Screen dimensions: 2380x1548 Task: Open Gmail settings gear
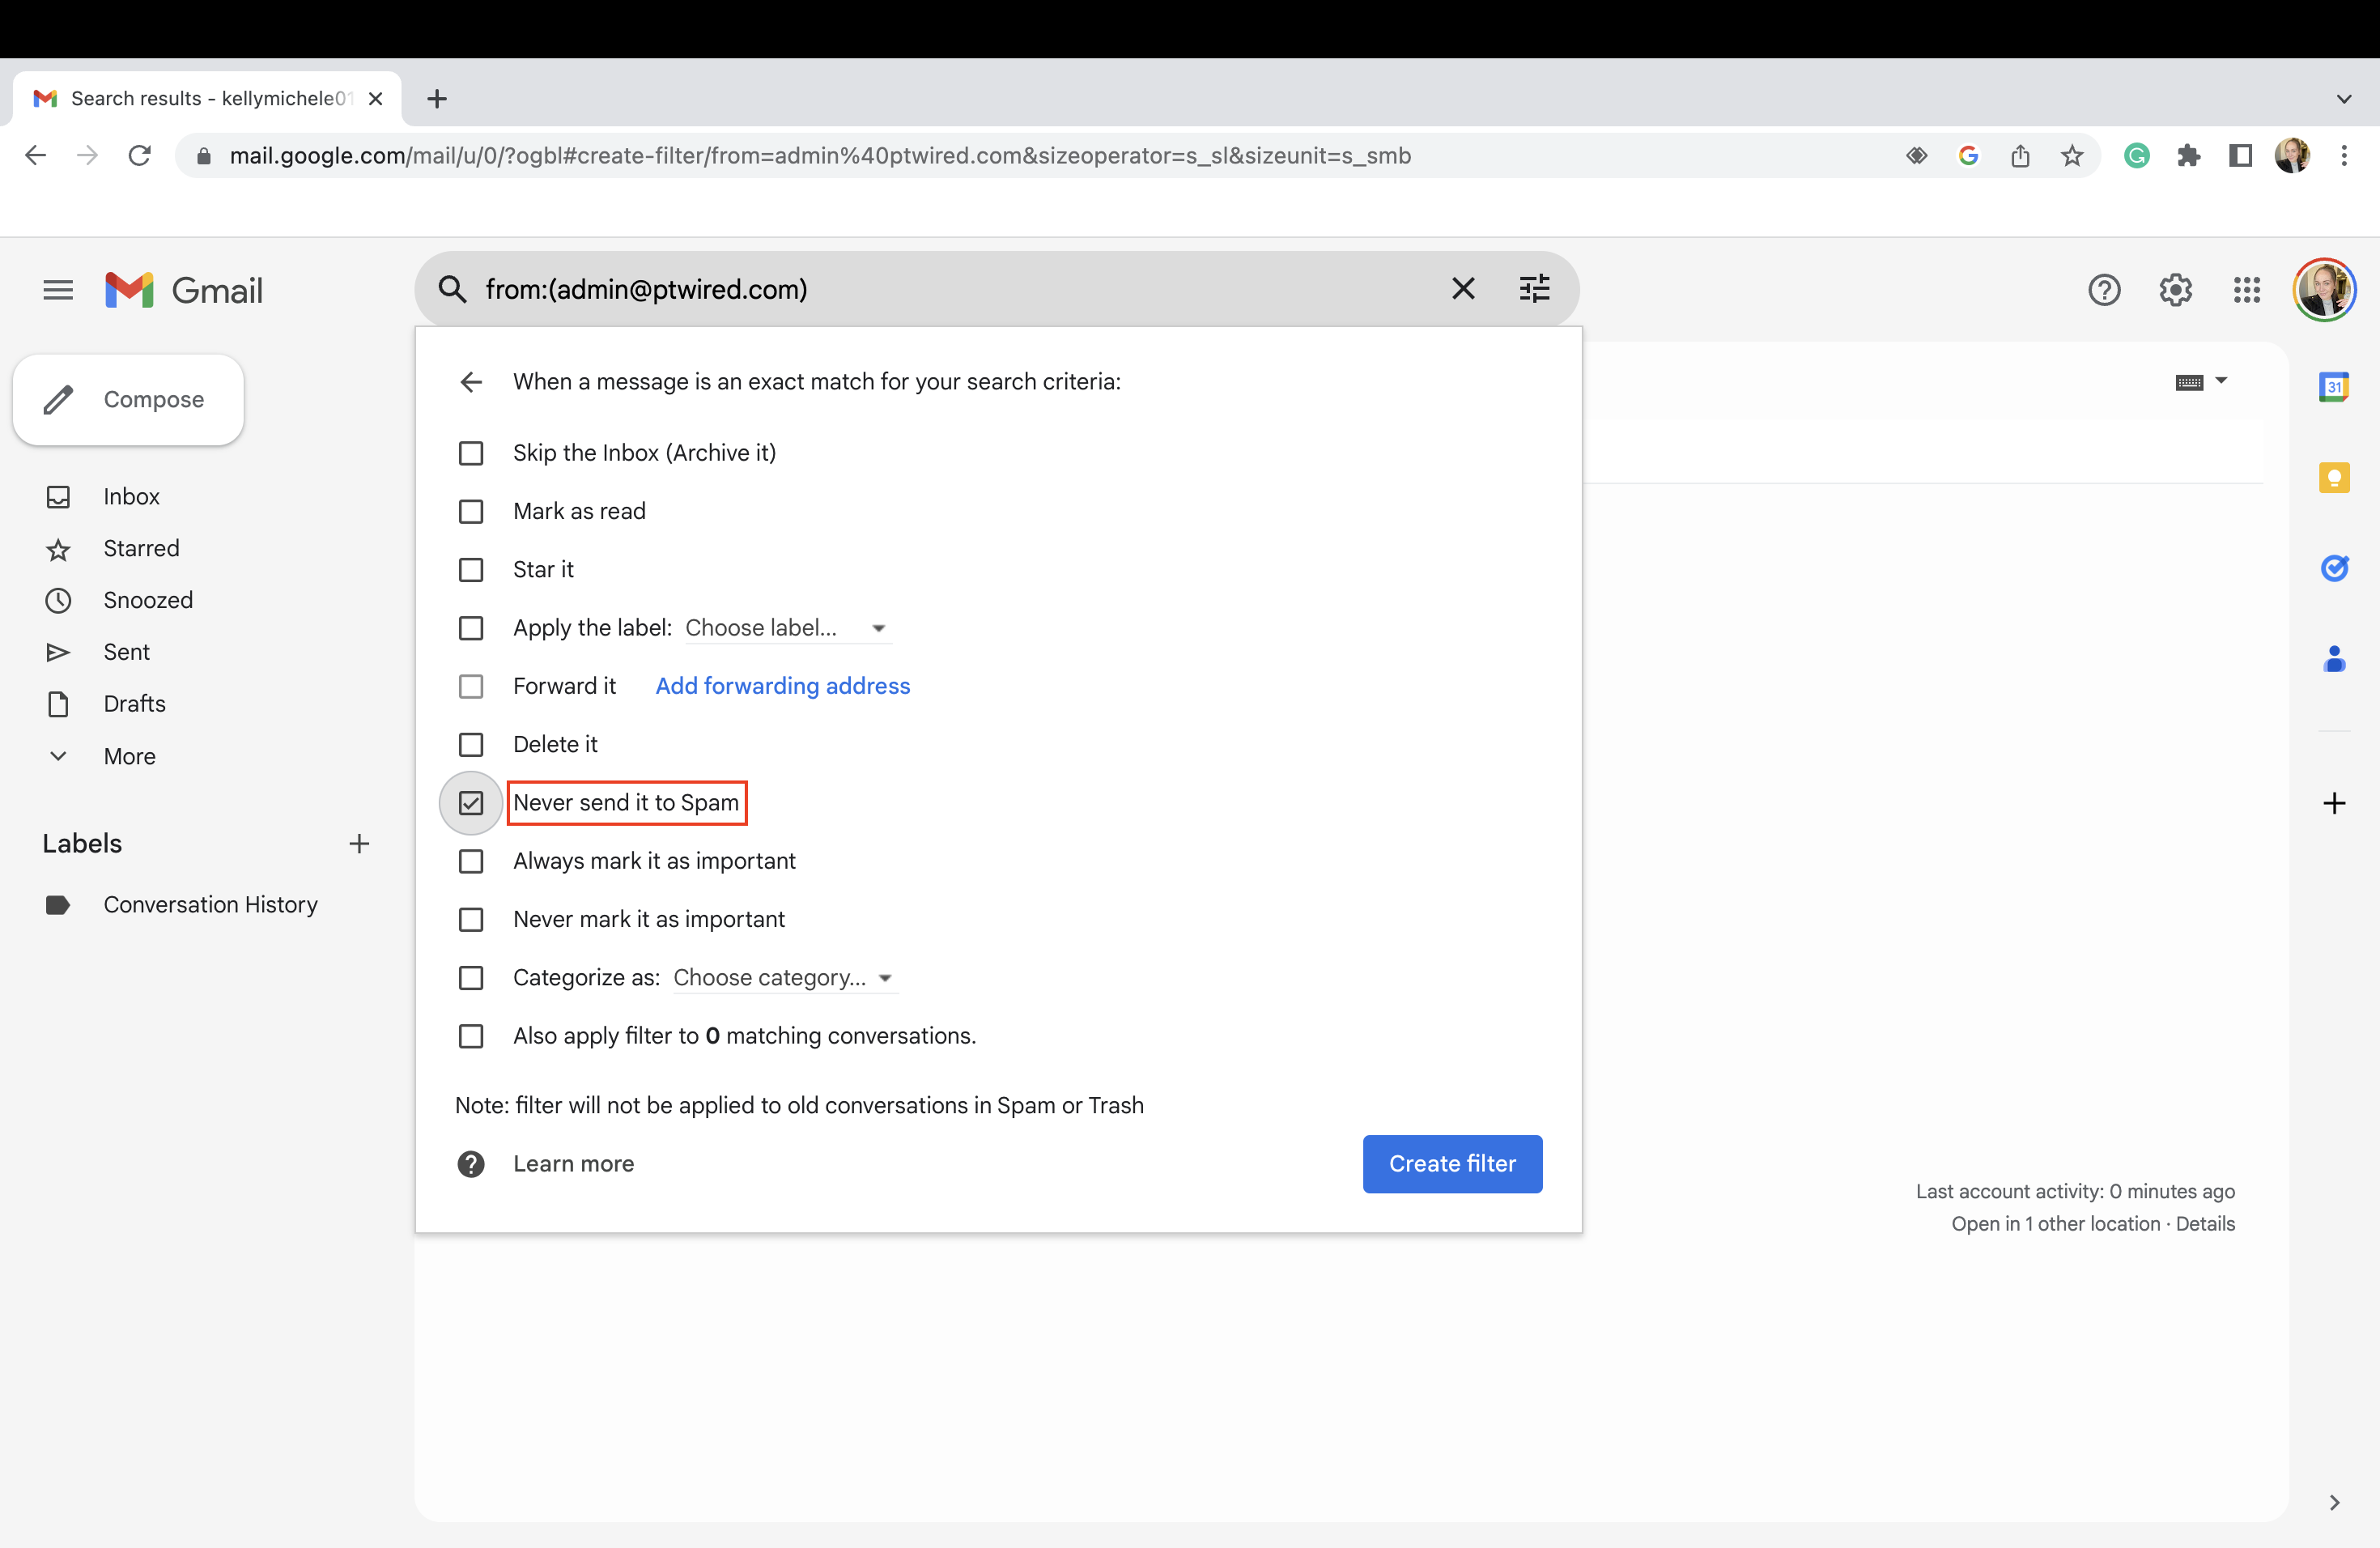[x=2176, y=290]
